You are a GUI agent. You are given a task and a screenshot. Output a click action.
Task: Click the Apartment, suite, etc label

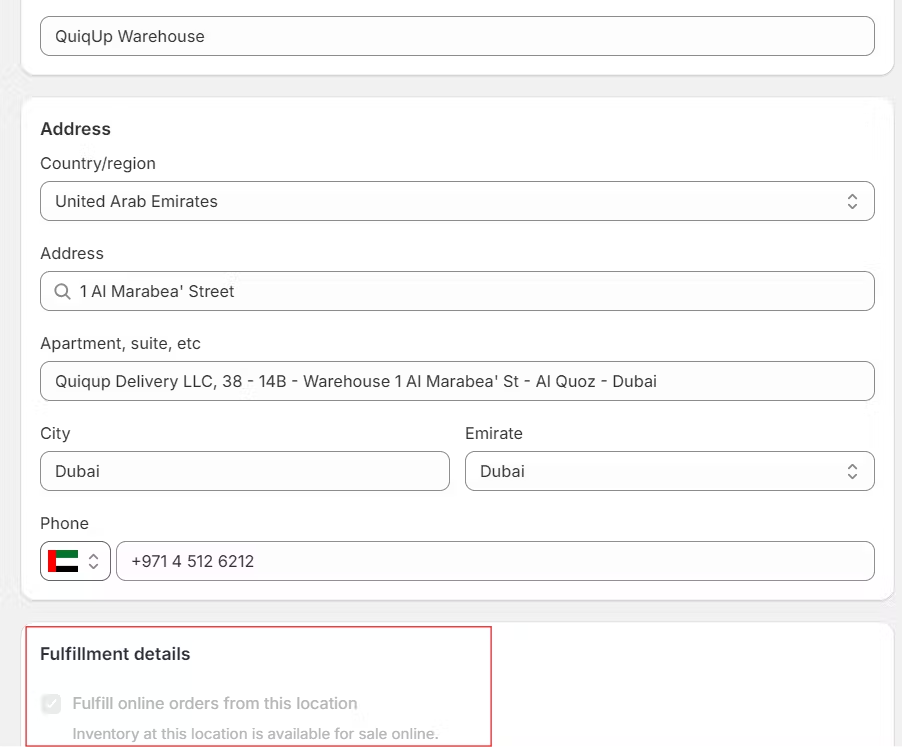pyautogui.click(x=120, y=344)
